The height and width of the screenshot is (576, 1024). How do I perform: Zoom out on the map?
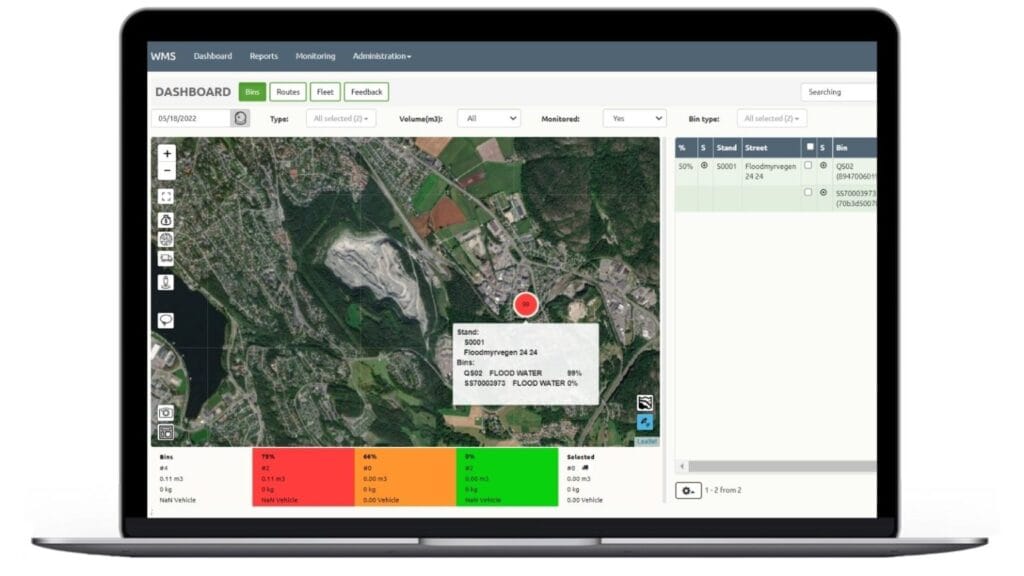coord(167,171)
